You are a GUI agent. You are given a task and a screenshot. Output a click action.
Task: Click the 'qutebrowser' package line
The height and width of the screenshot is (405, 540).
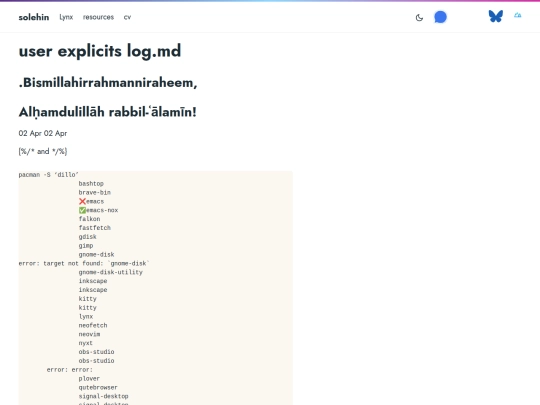[x=98, y=387]
